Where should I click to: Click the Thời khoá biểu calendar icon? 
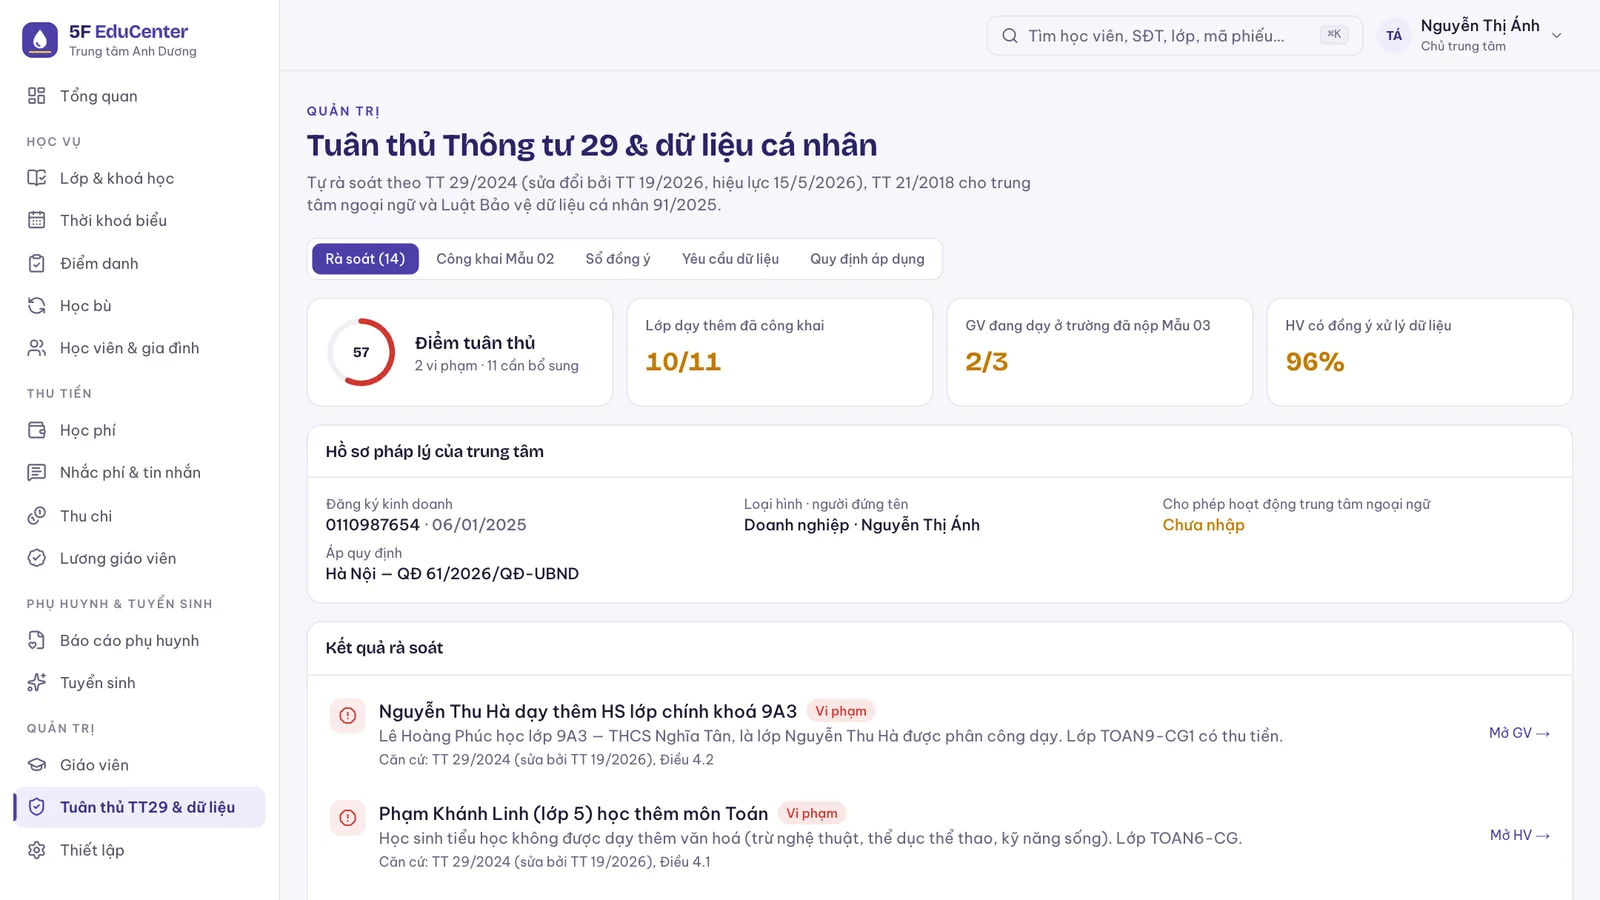click(x=37, y=220)
